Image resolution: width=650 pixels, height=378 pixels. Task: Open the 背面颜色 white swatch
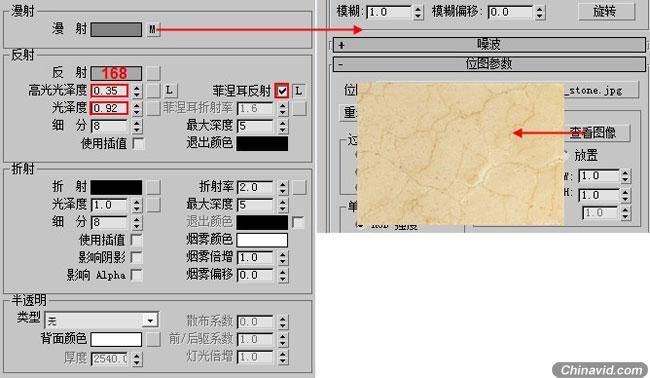[116, 339]
